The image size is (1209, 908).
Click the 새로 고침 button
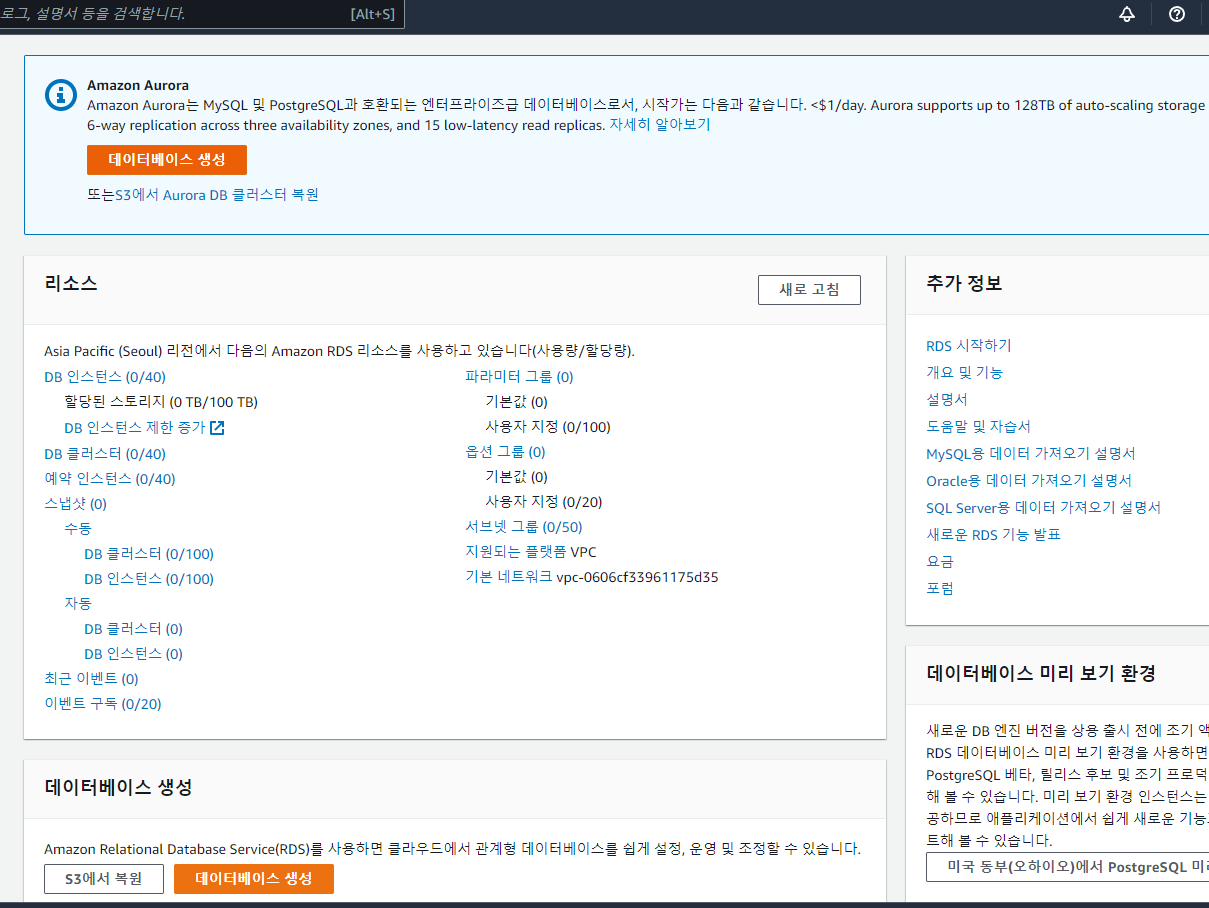(x=809, y=290)
